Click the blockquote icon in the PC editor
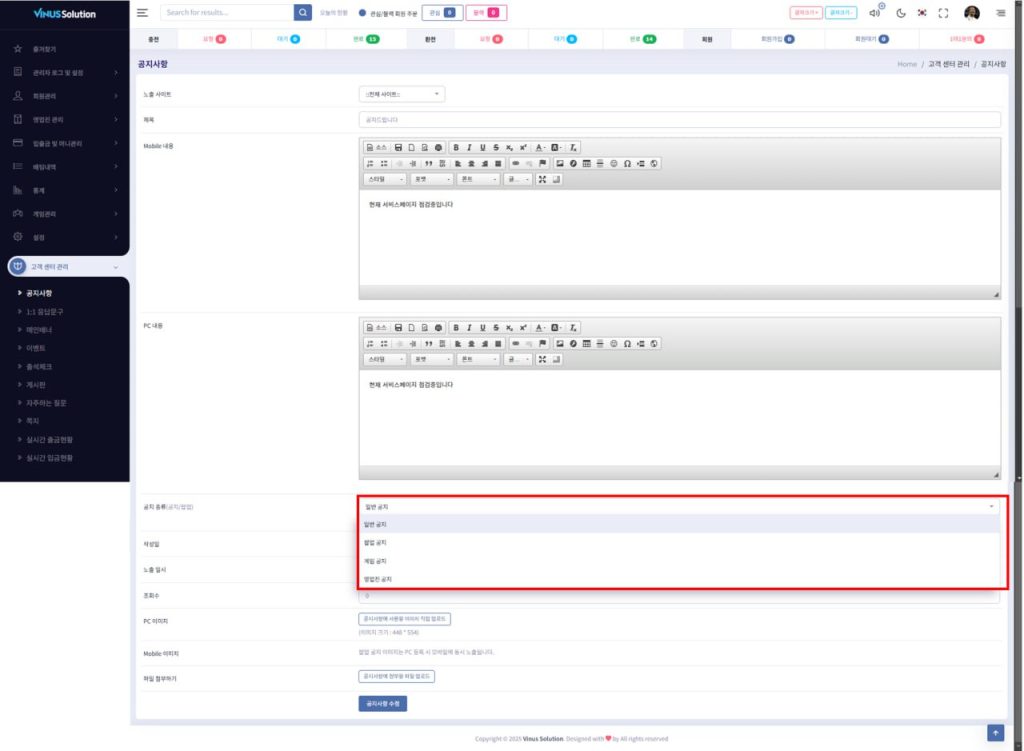The width and height of the screenshot is (1024, 751). tap(430, 343)
